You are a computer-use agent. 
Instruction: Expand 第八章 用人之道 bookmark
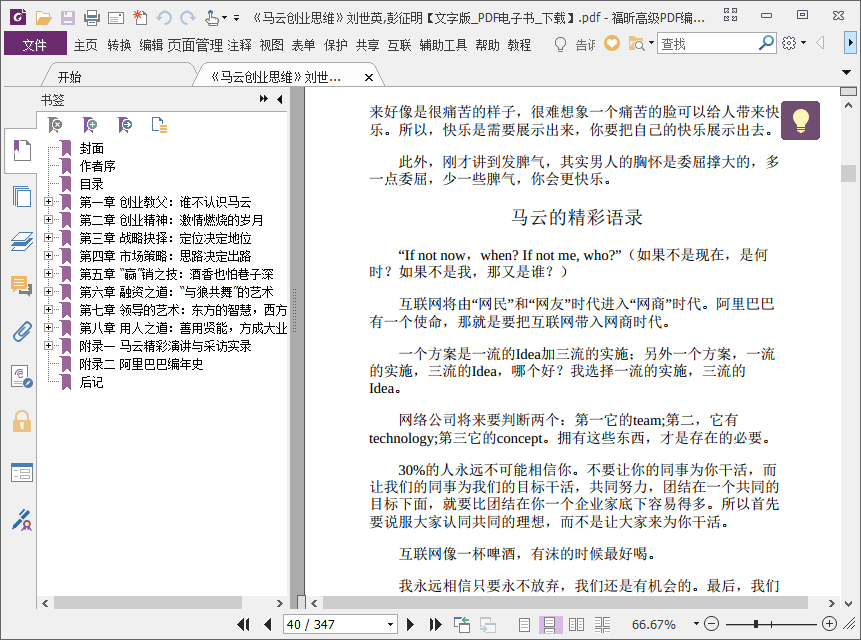tap(48, 328)
